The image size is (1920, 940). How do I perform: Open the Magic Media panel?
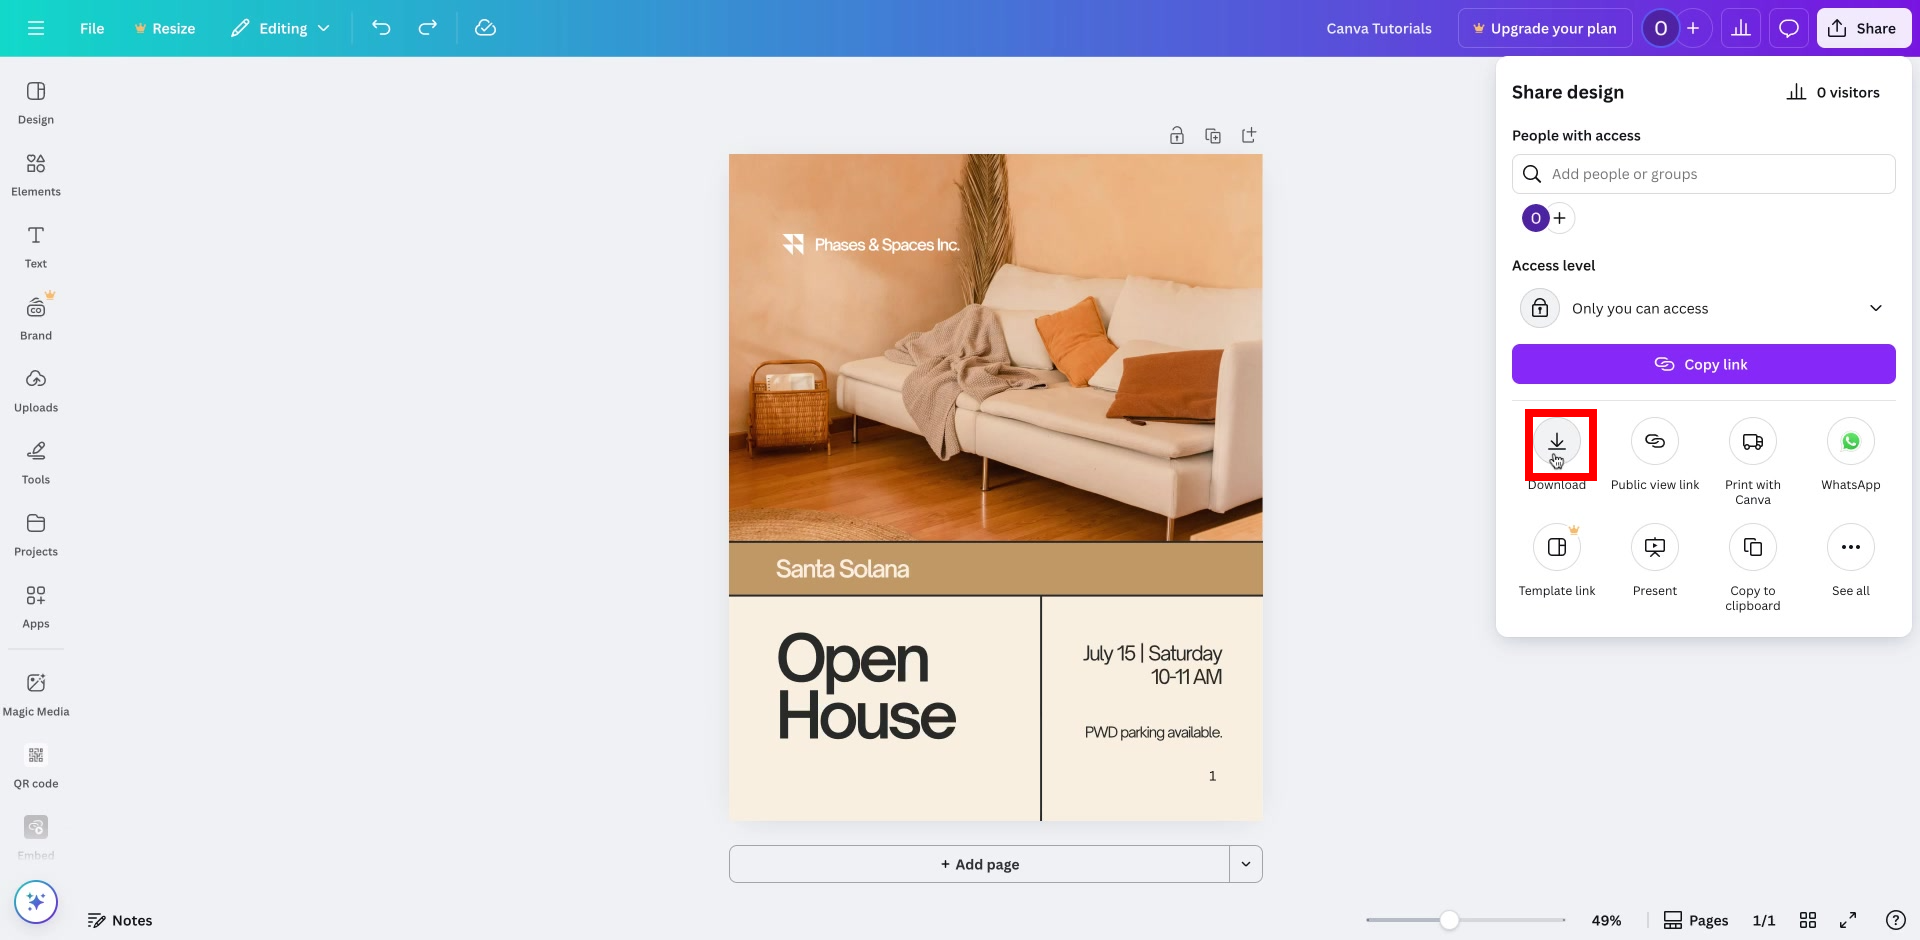coord(35,692)
